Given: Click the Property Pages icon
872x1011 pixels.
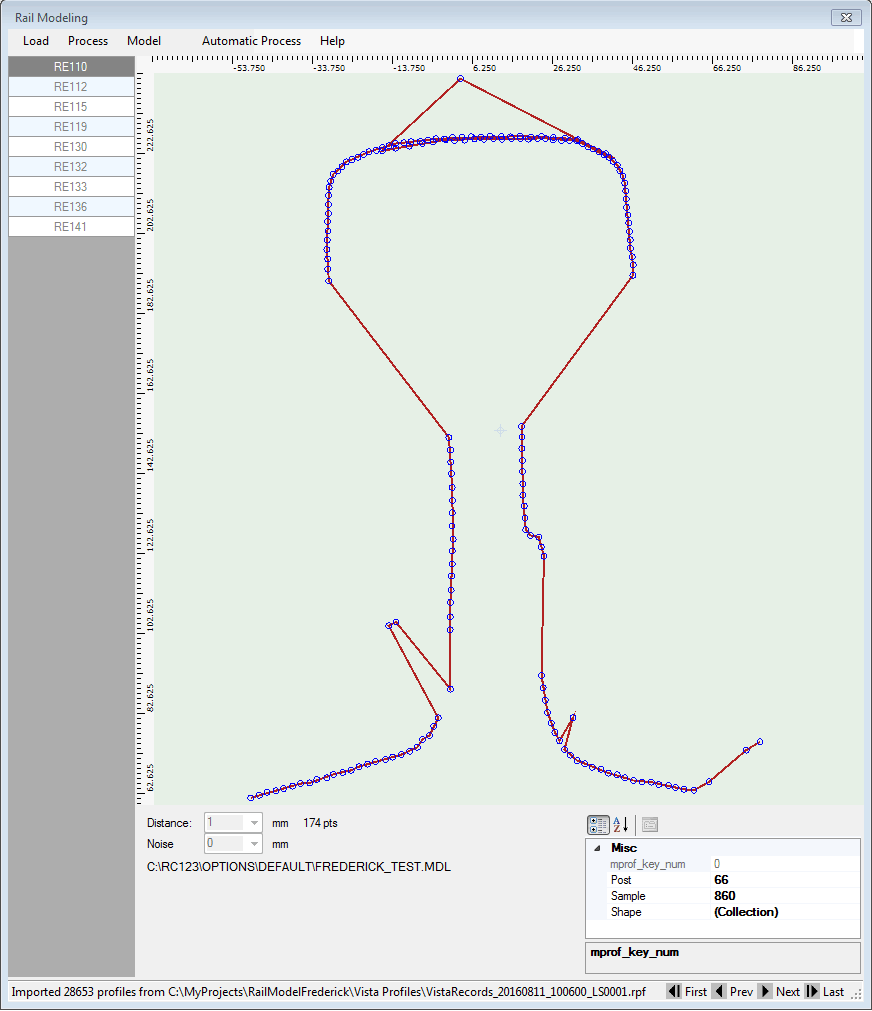Looking at the screenshot, I should point(650,825).
